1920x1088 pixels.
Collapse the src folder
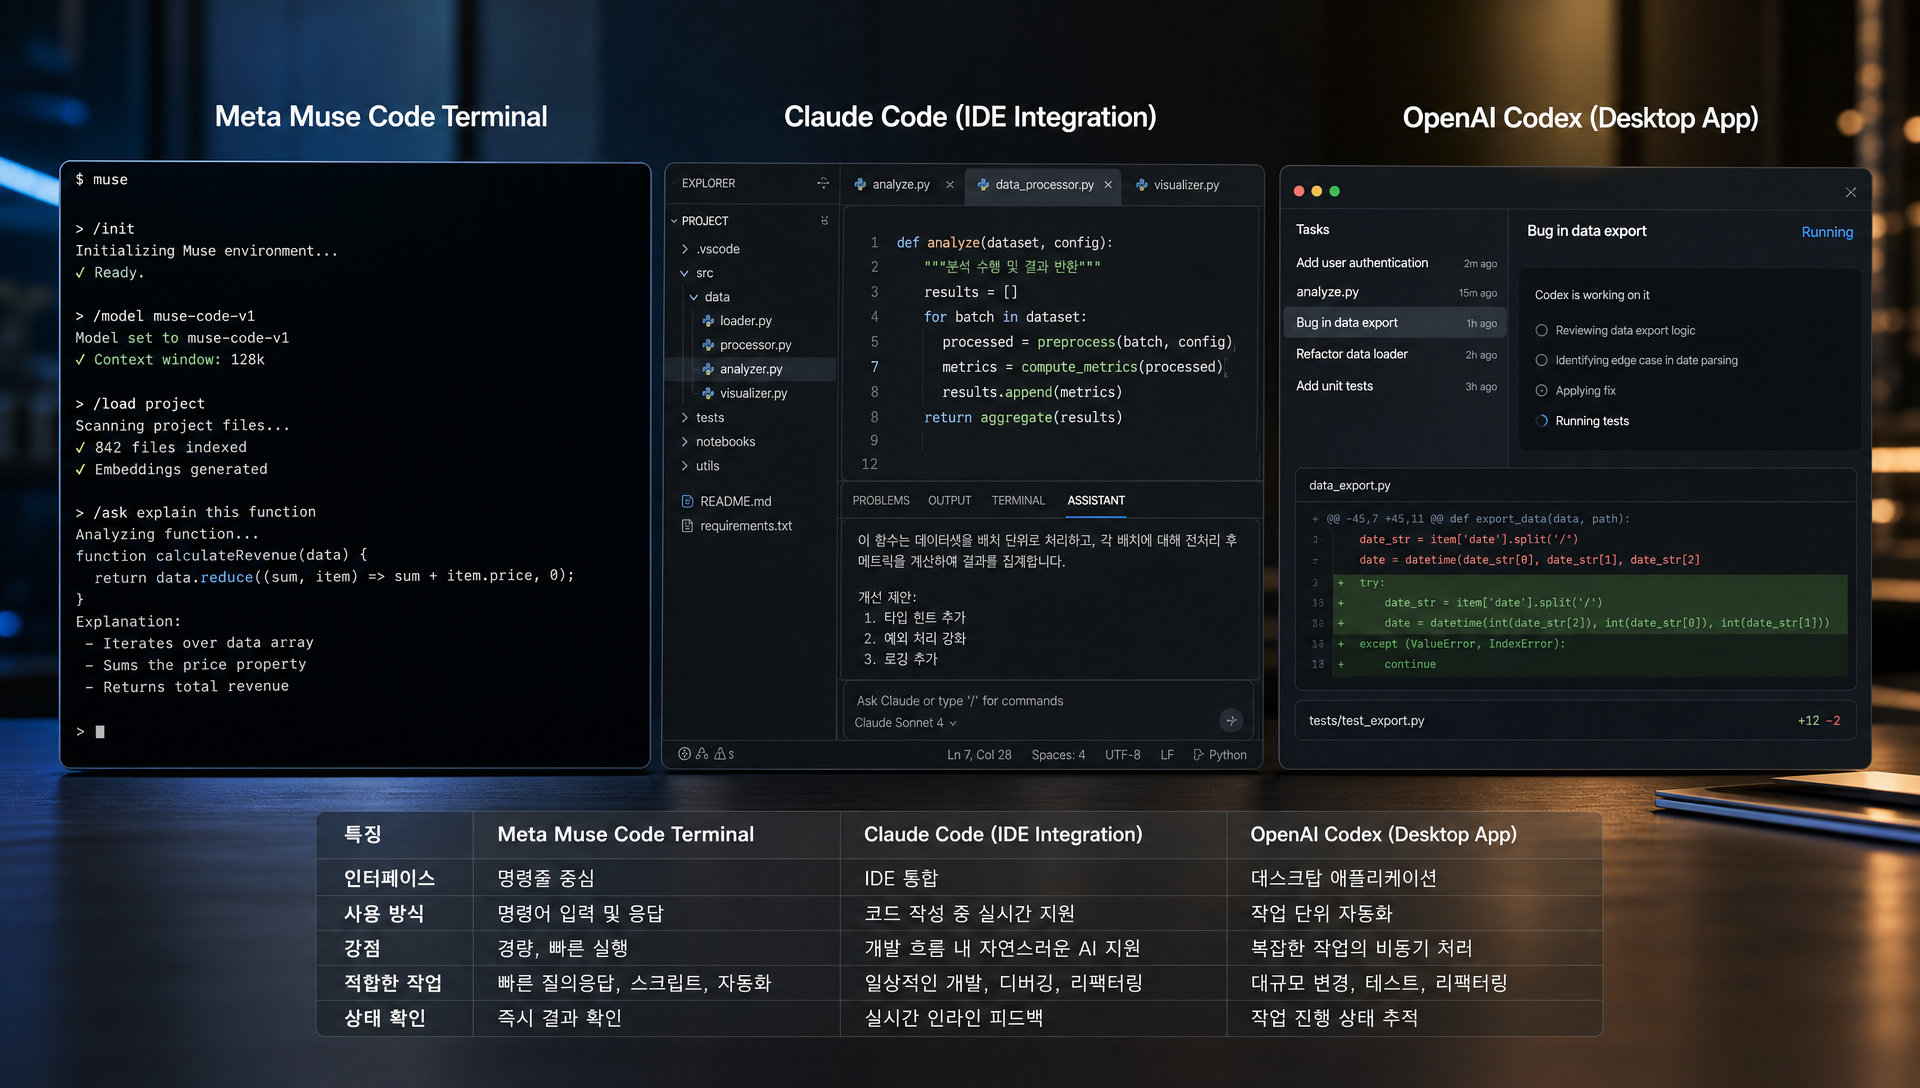tap(685, 273)
